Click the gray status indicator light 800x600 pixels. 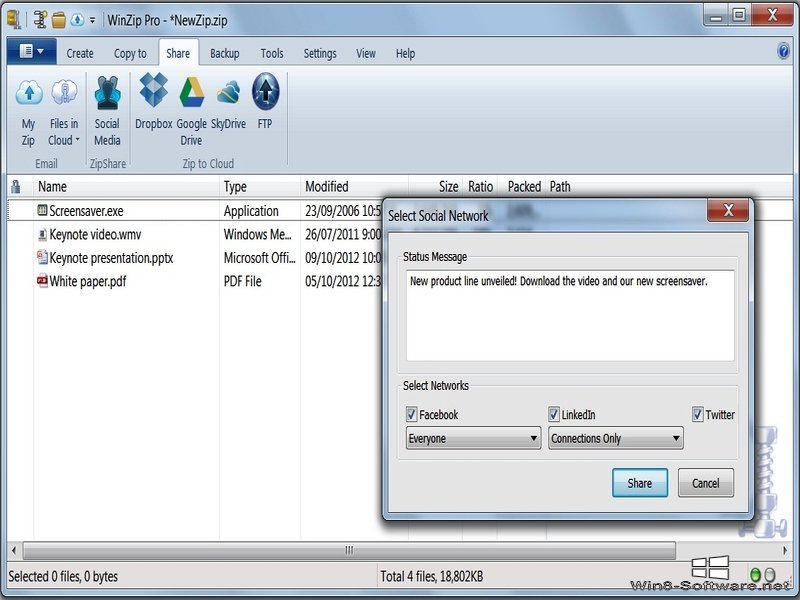click(770, 574)
